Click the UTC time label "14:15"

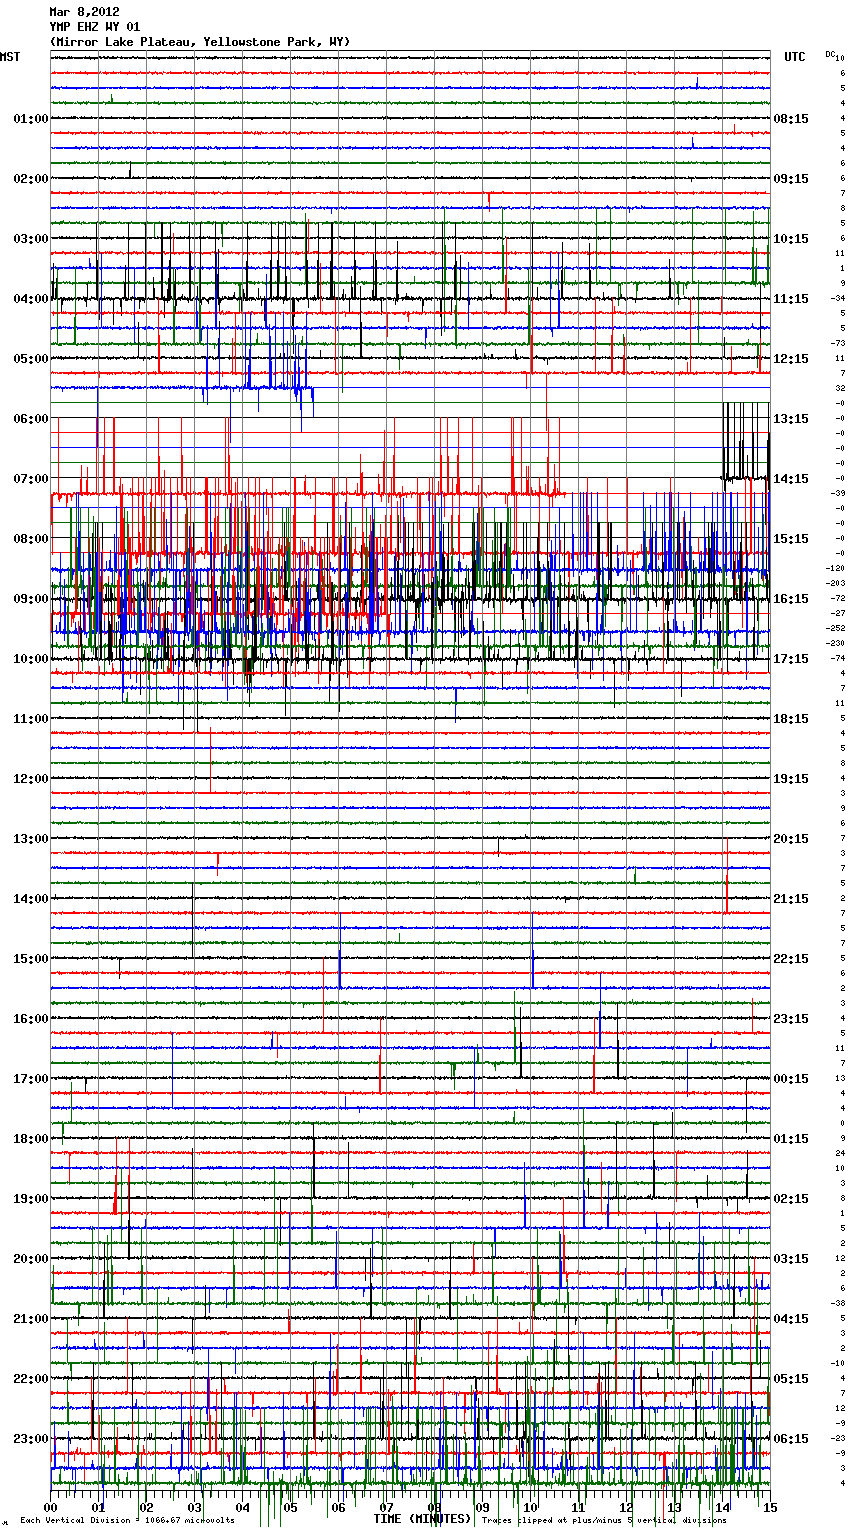pos(791,479)
